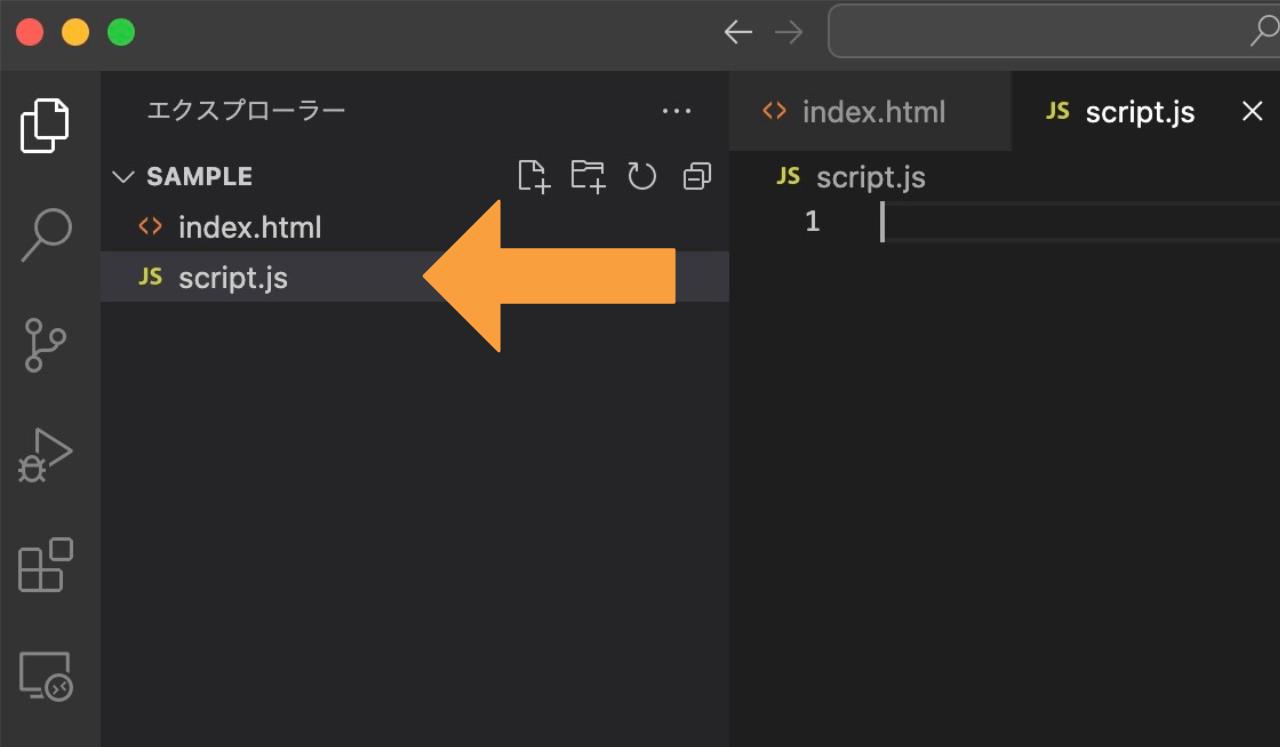Click the New File icon
This screenshot has height=747, width=1280.
coord(534,177)
